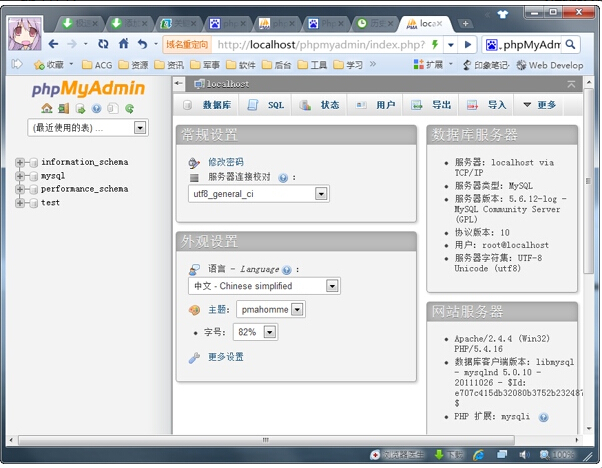Open the 82% font size dropdown
602x468 pixels.
tap(255, 332)
